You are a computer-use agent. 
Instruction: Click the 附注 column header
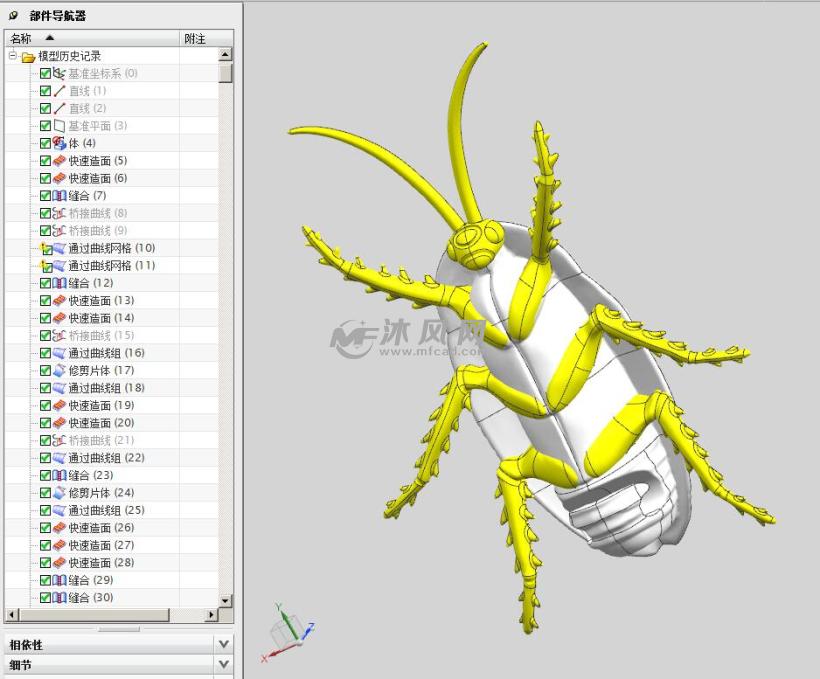coord(196,38)
